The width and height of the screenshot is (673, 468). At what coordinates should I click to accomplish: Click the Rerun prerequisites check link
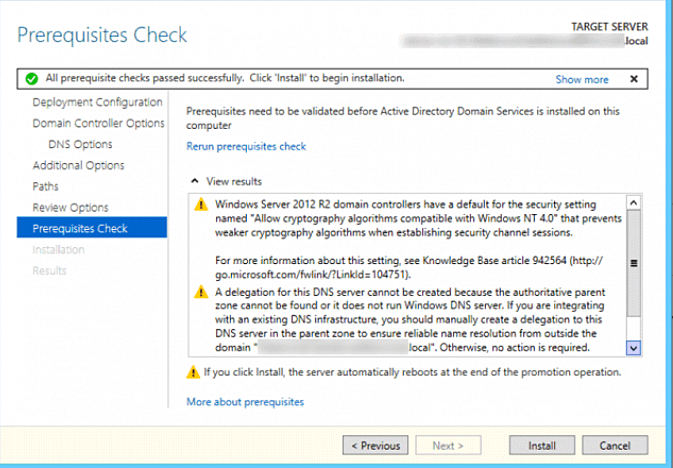[x=246, y=147]
